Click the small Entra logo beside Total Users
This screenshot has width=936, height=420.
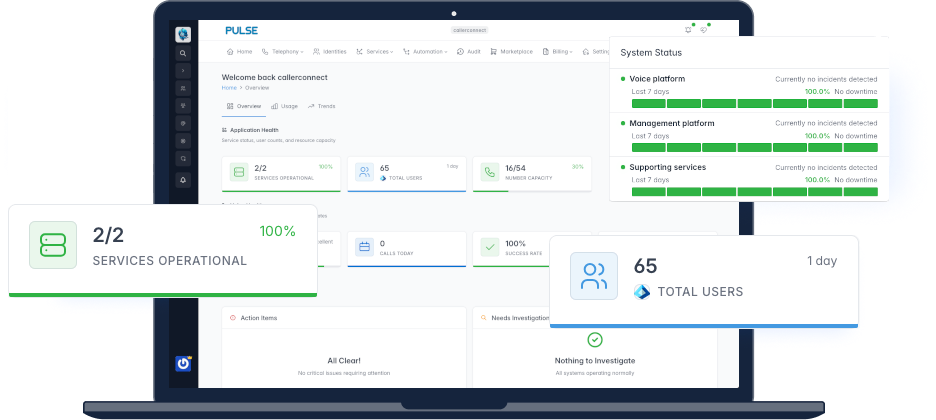coord(383,178)
